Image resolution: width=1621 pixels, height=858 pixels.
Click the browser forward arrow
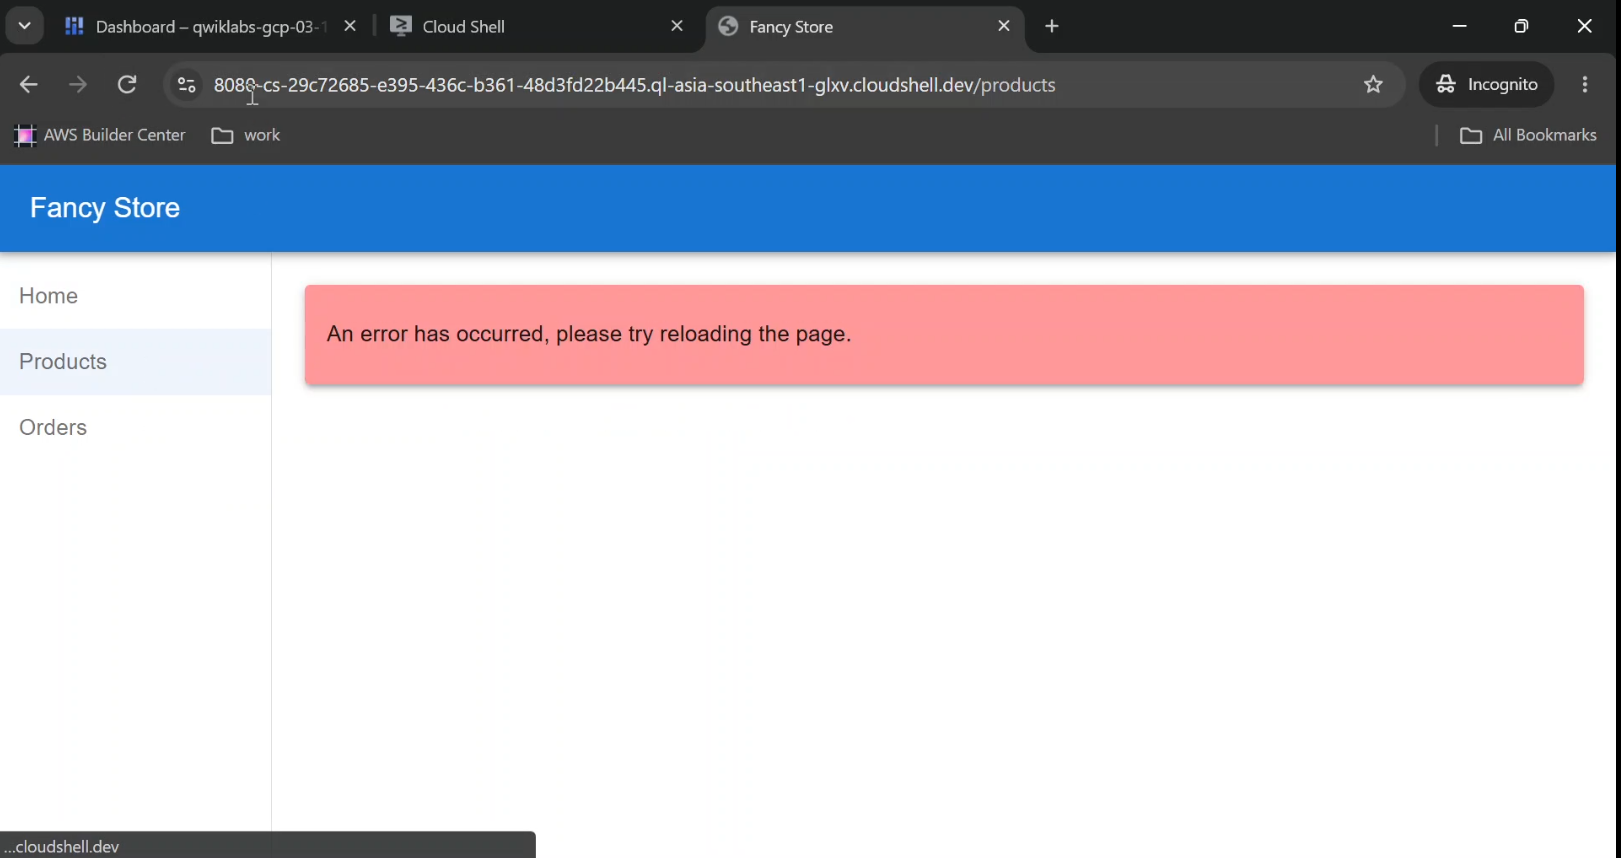coord(78,85)
